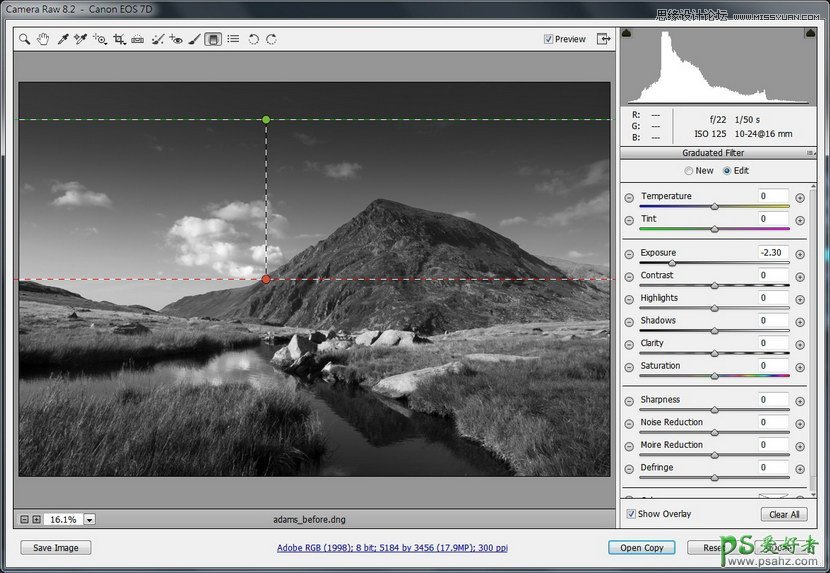Select the Zoom tool in the toolbar
Screen dimensions: 830x573
click(24, 39)
